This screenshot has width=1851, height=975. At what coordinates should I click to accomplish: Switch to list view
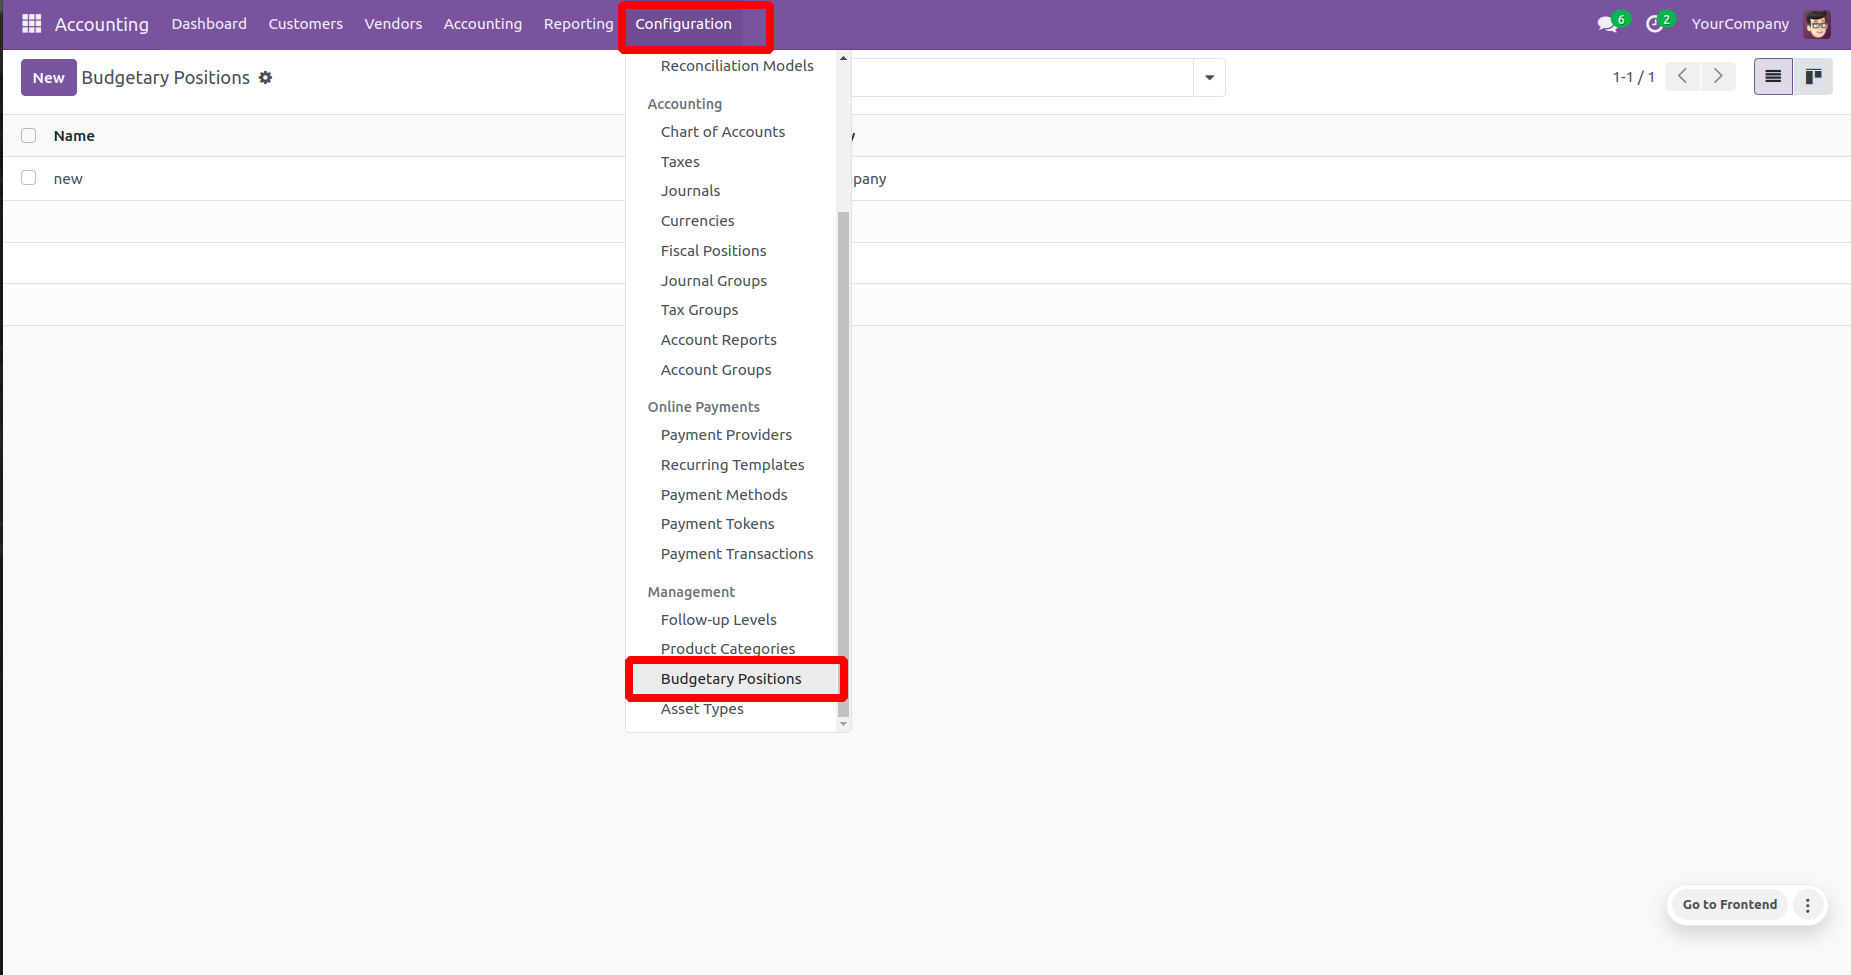coord(1773,77)
